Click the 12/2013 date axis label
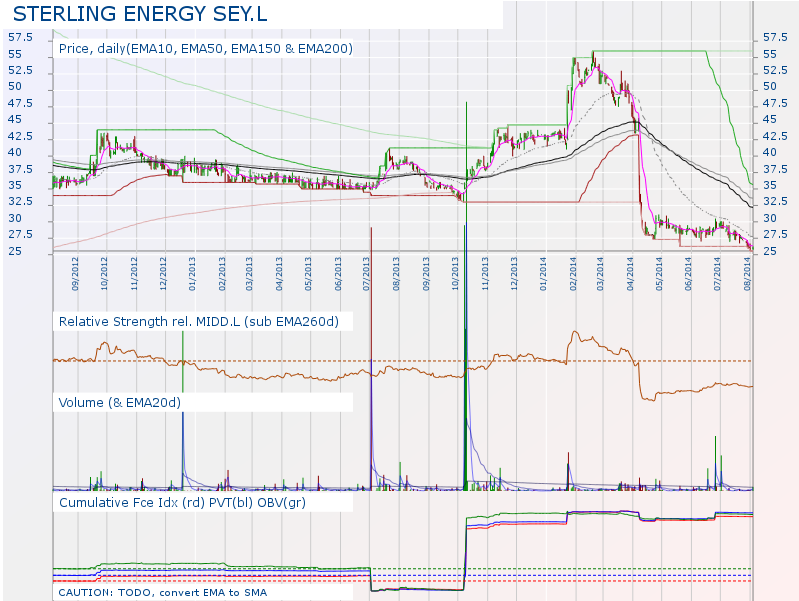Image resolution: width=799 pixels, height=601 pixels. click(514, 274)
